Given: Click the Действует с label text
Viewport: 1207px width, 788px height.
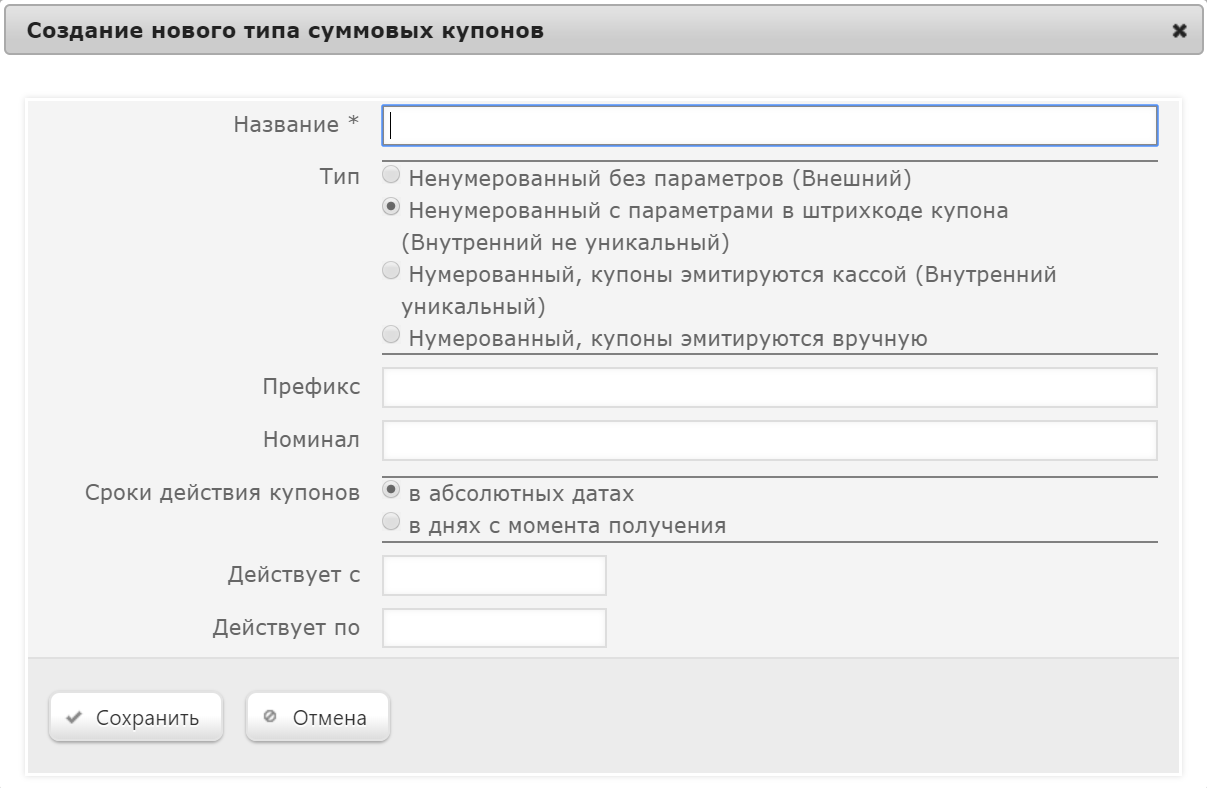Looking at the screenshot, I should 294,575.
